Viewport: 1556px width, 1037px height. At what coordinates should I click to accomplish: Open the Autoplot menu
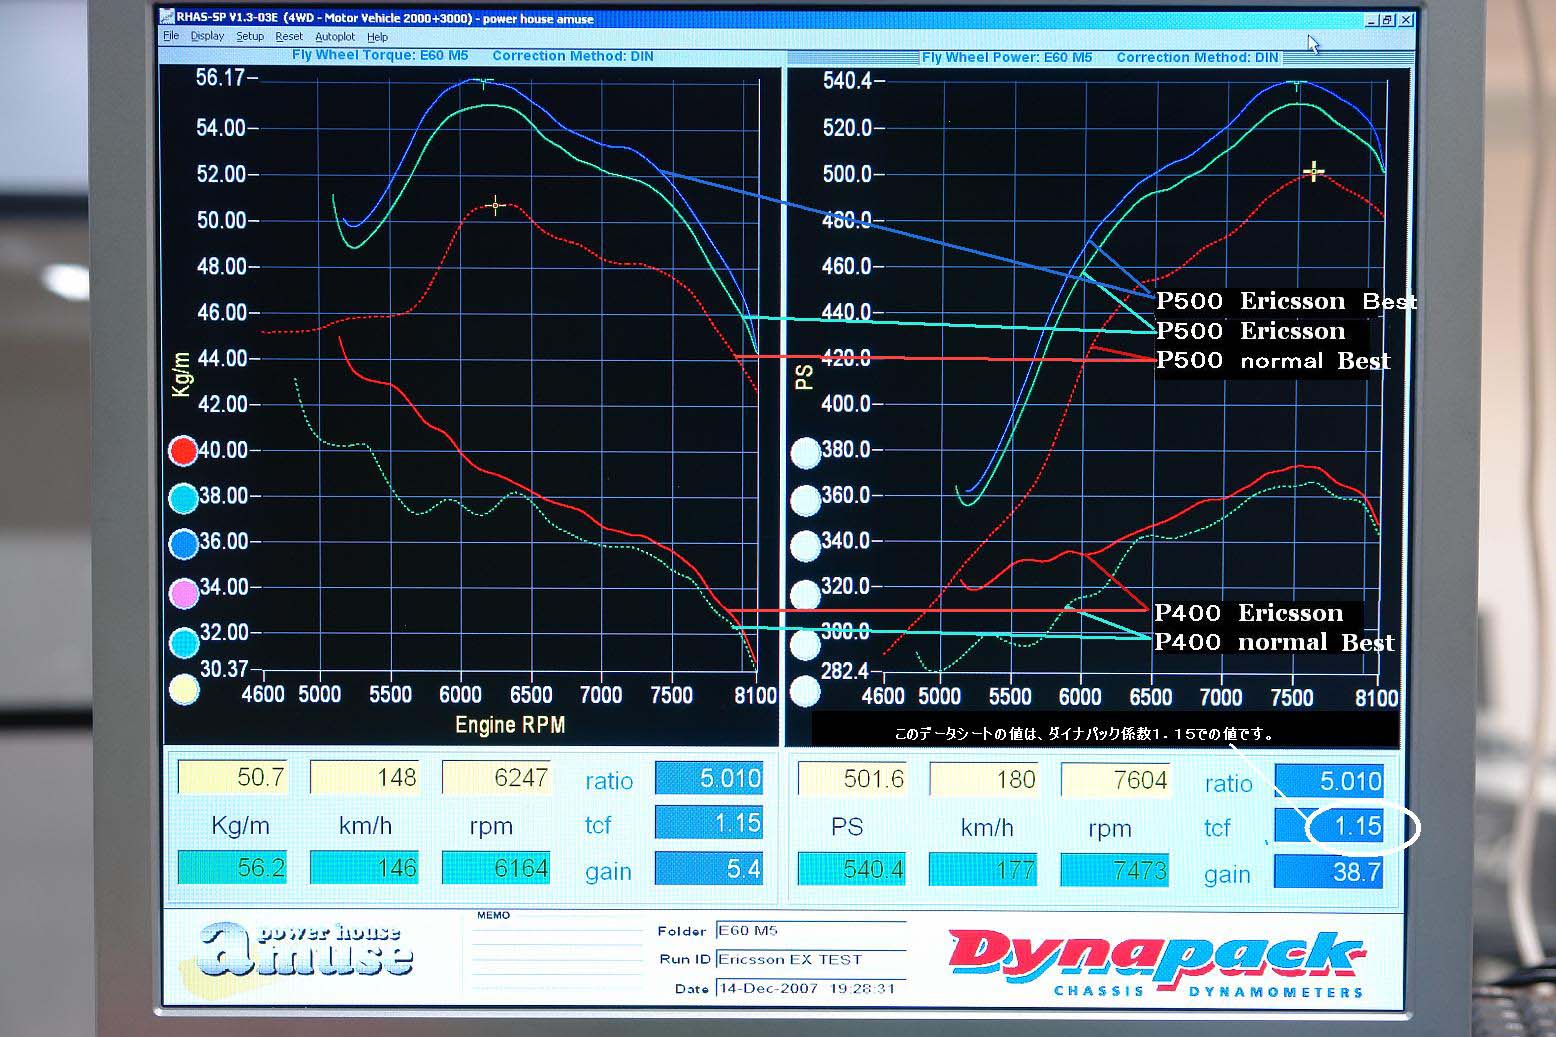(x=335, y=36)
